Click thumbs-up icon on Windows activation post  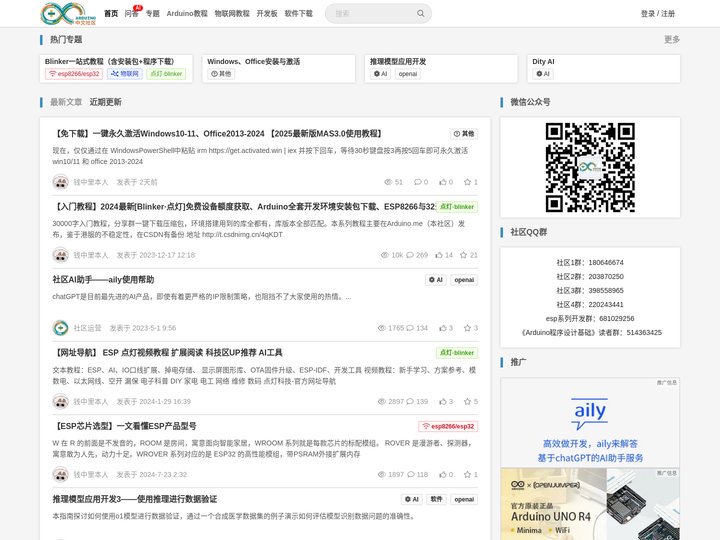tap(443, 182)
